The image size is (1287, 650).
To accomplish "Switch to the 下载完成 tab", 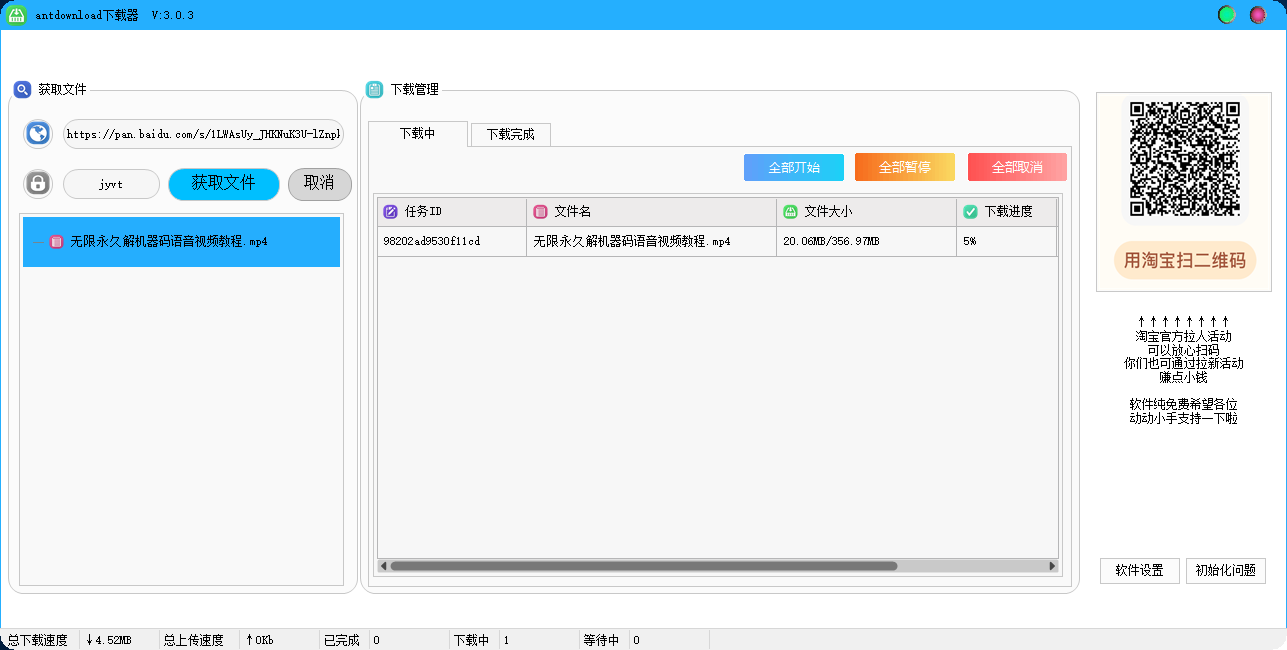I will coord(510,135).
